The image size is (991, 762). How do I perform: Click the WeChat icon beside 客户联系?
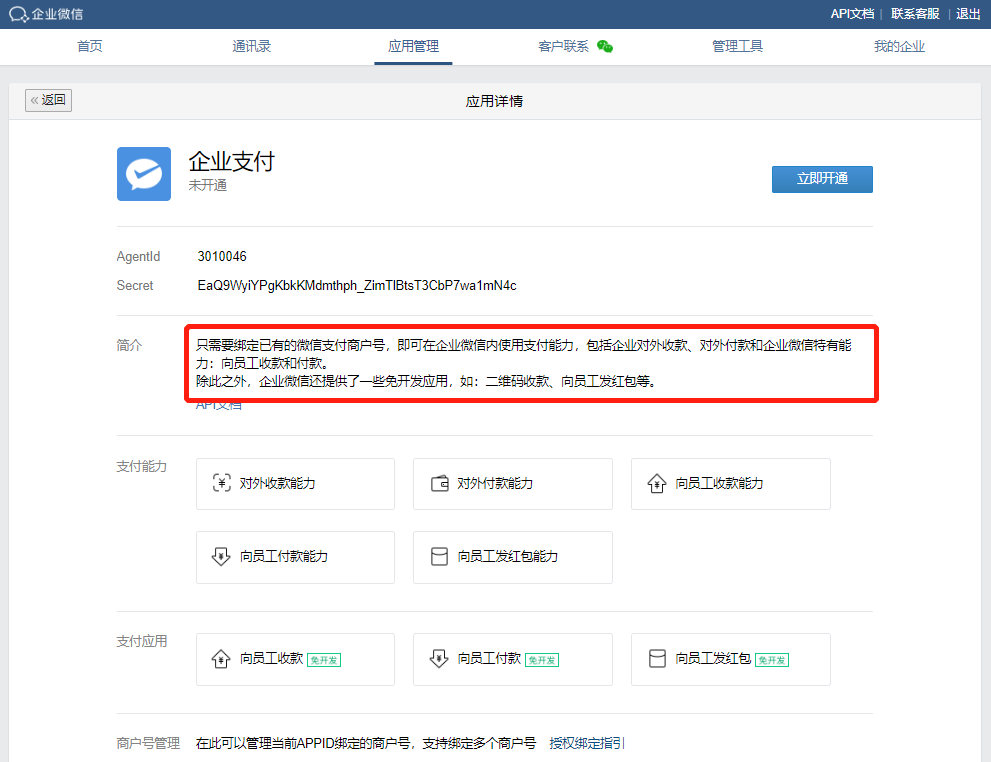pos(604,46)
